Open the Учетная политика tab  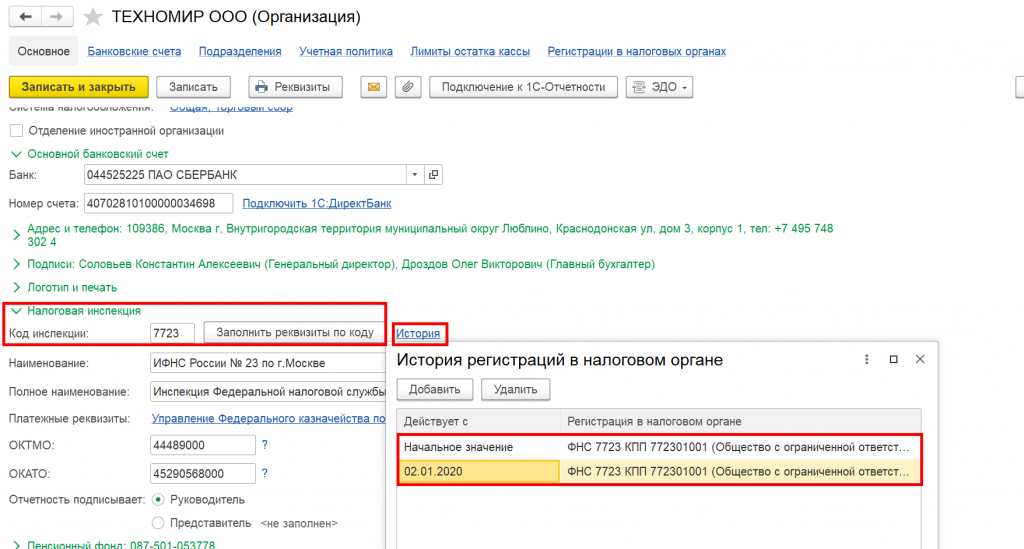(x=346, y=52)
